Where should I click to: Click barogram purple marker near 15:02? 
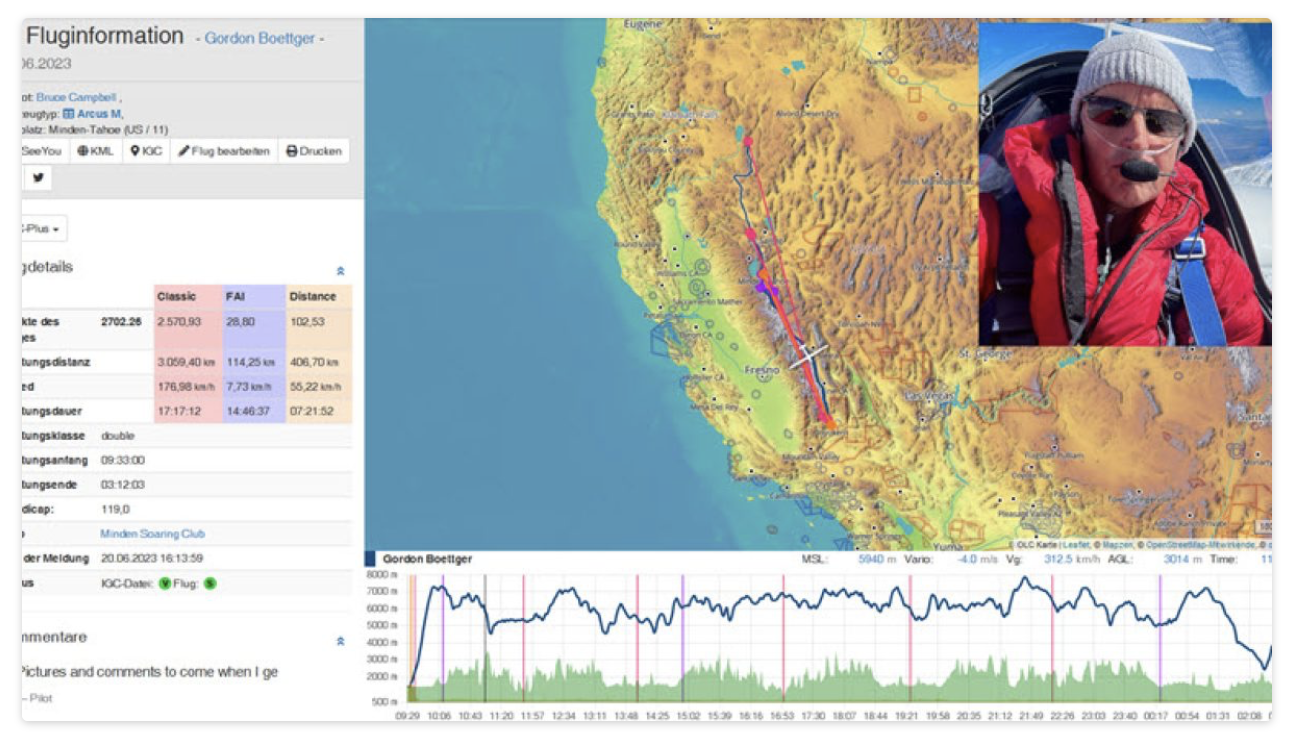683,638
